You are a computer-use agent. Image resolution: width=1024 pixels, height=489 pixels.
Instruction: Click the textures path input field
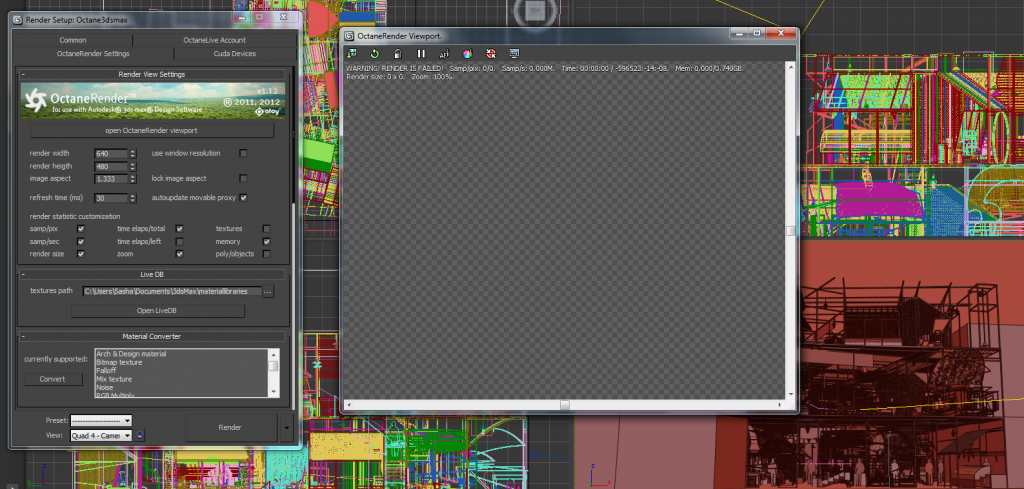172,292
